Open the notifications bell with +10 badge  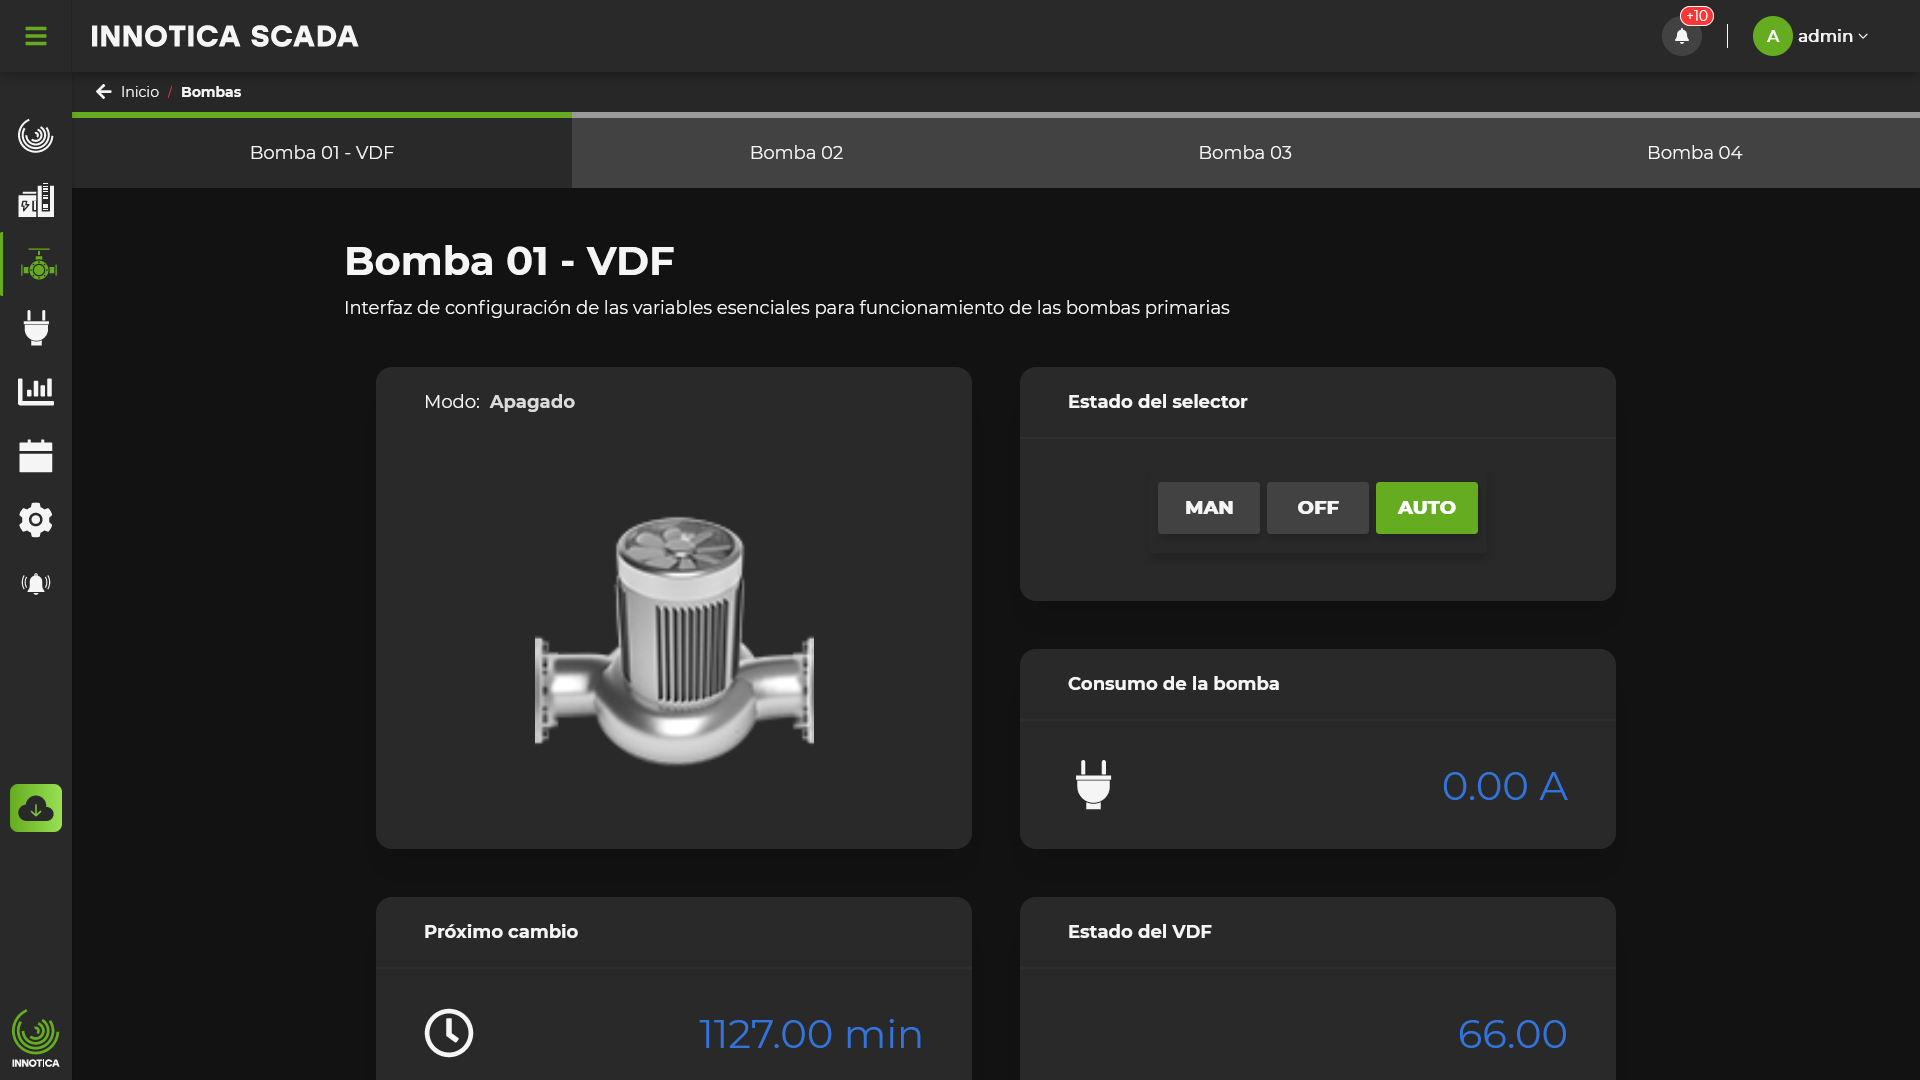[1682, 36]
